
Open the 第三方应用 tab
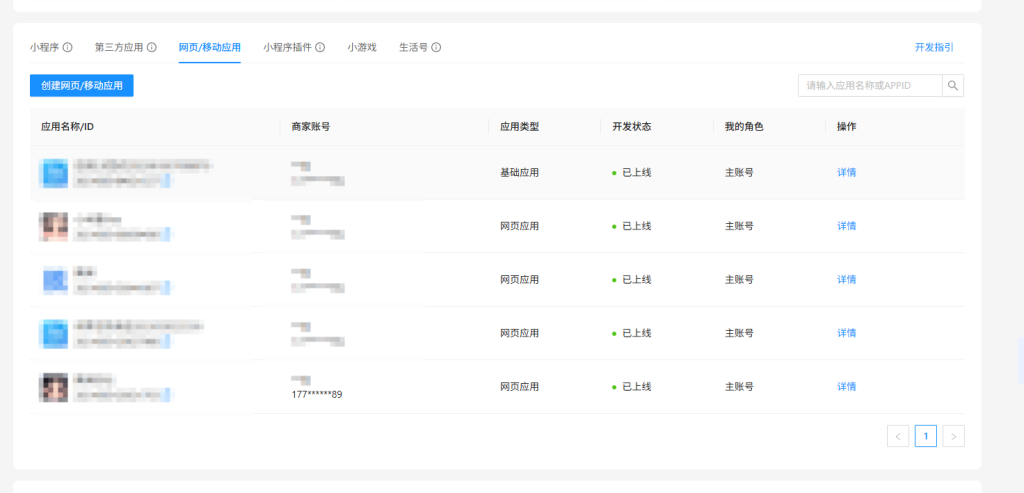click(118, 47)
